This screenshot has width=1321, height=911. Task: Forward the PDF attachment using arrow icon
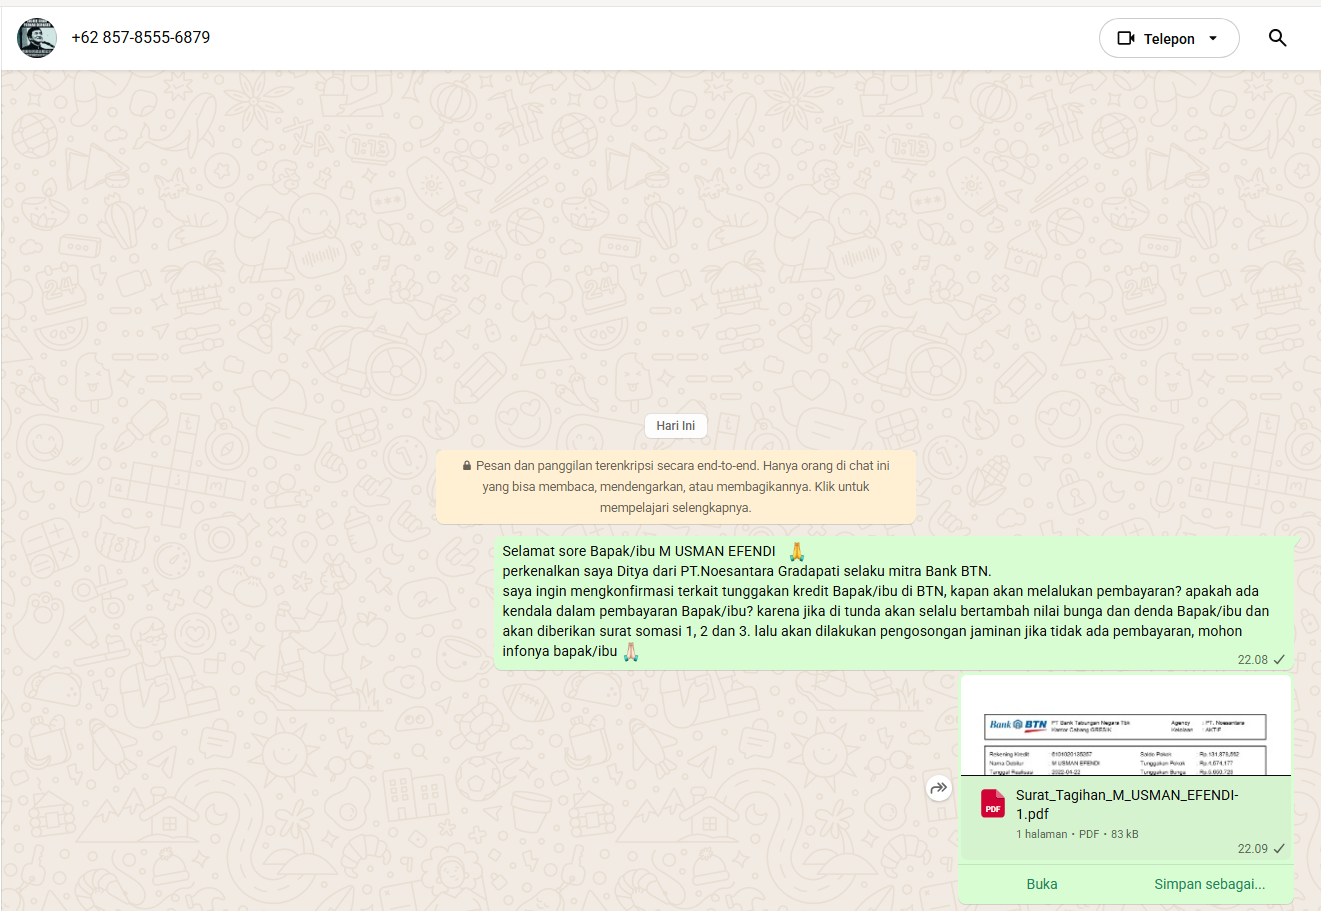938,788
